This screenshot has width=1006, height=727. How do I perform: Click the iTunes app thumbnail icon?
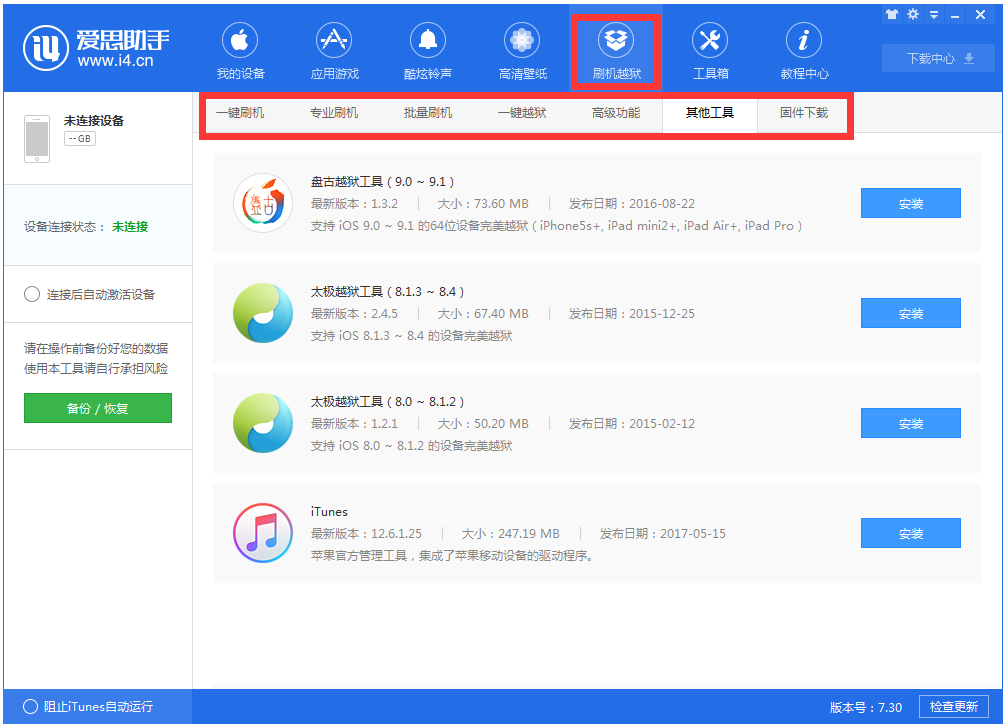pyautogui.click(x=262, y=533)
